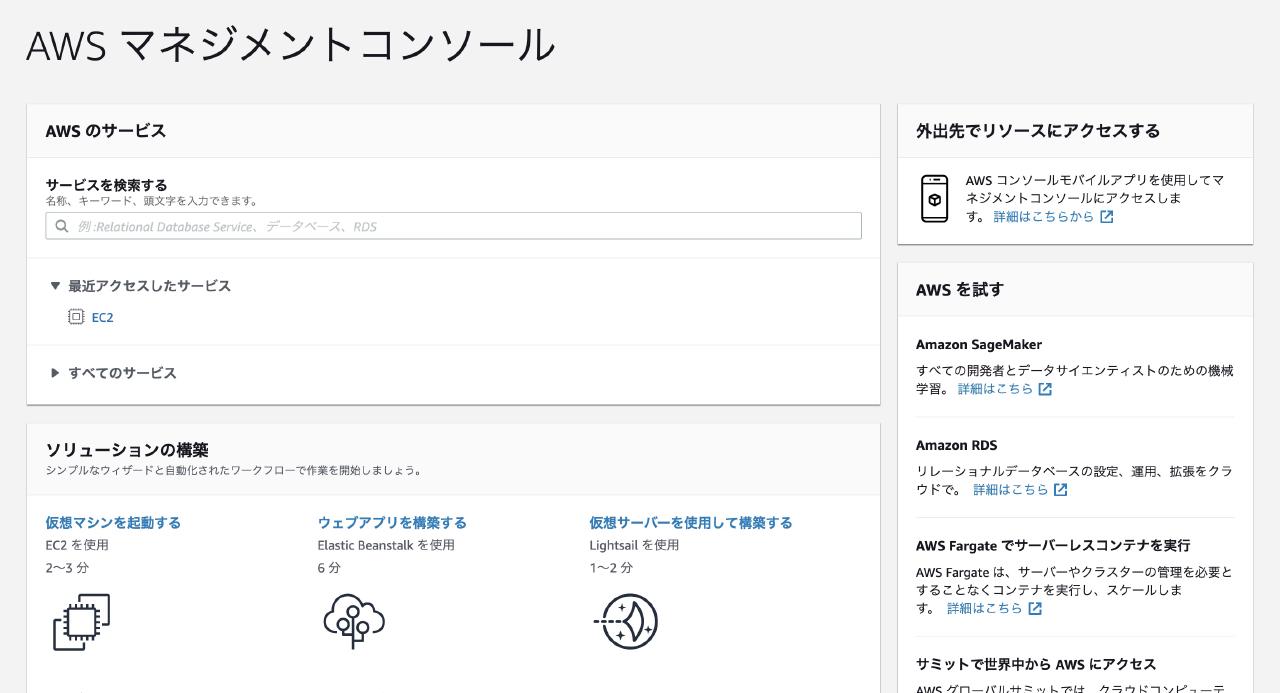Open 仮想サーバーを使用して構築する link
This screenshot has width=1280, height=693.
(690, 523)
